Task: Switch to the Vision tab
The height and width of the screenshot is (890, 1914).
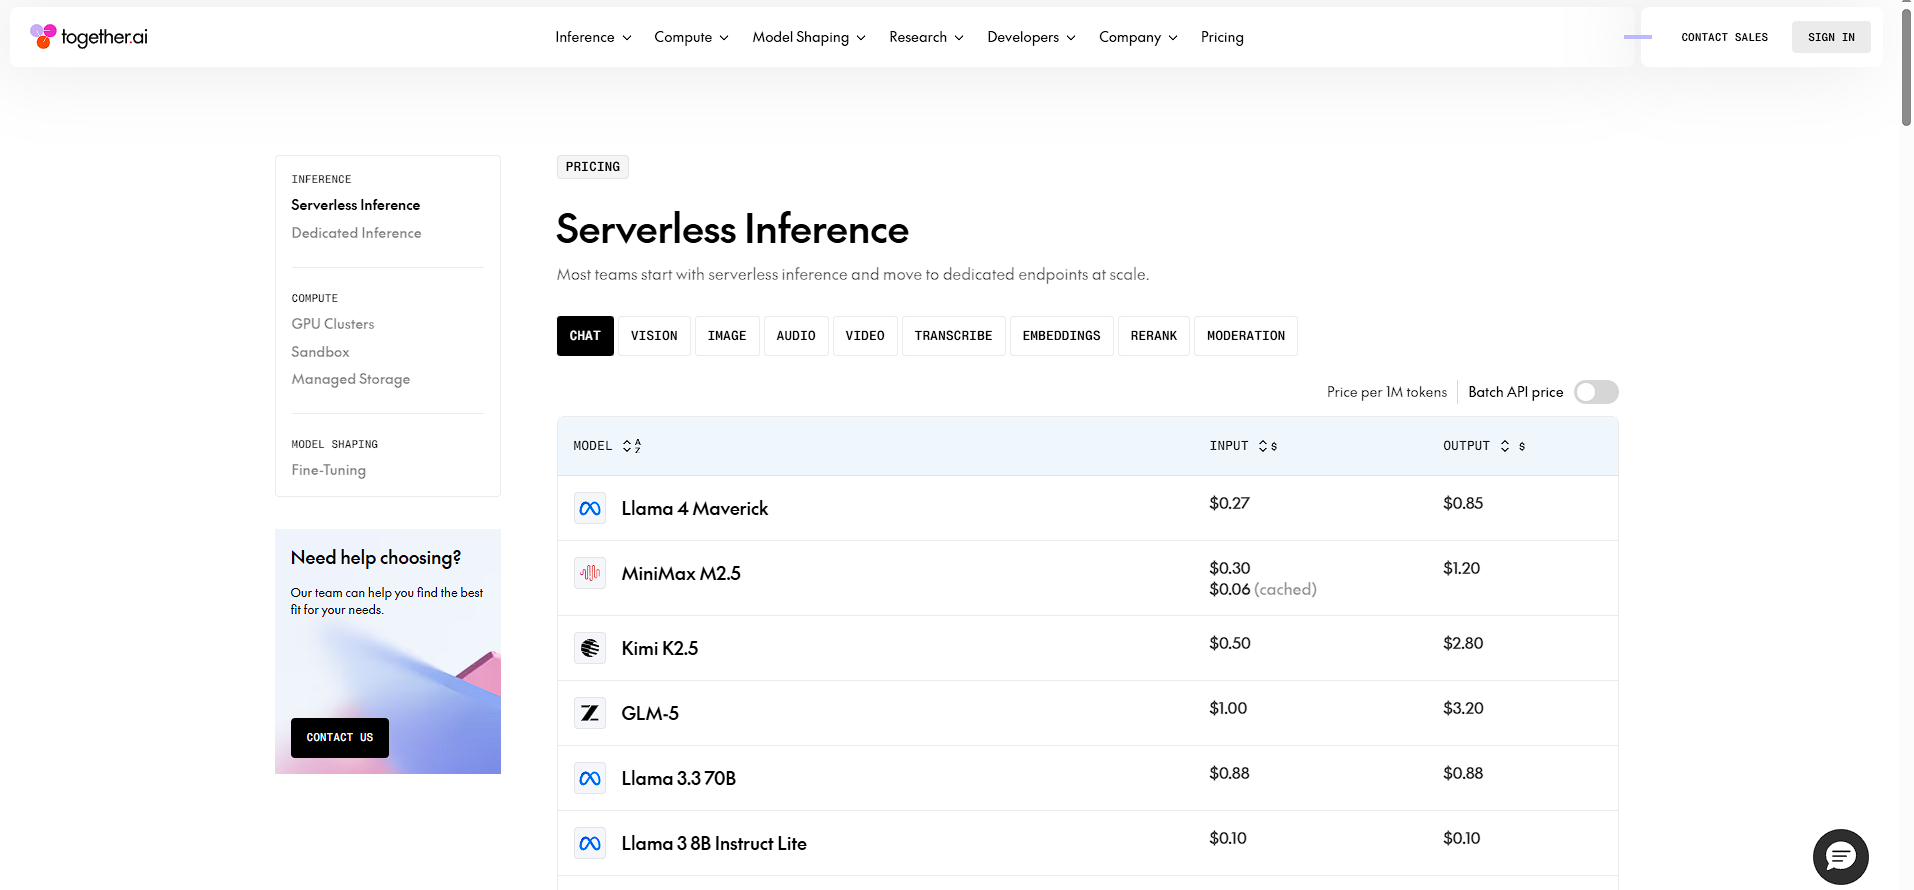Action: pos(654,336)
